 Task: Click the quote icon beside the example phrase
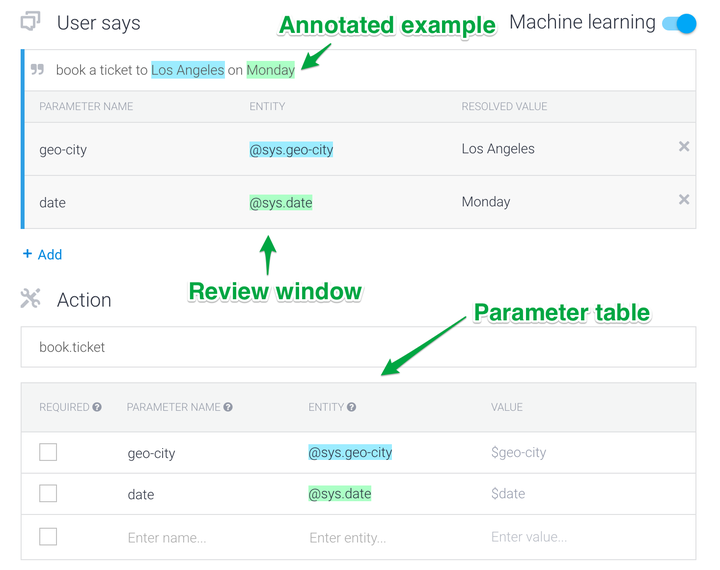point(38,70)
